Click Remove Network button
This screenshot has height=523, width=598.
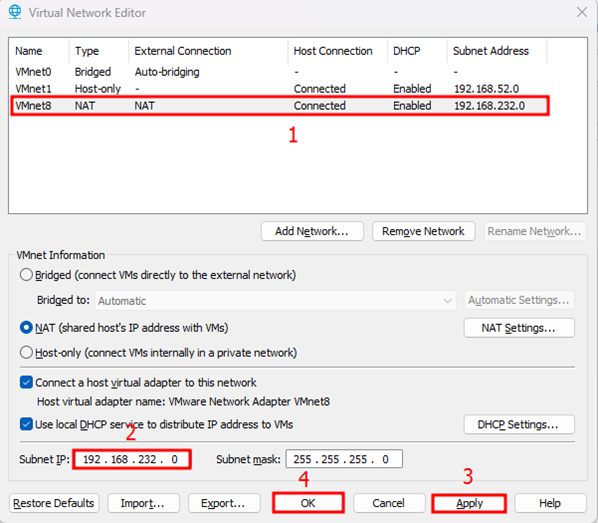pyautogui.click(x=423, y=231)
